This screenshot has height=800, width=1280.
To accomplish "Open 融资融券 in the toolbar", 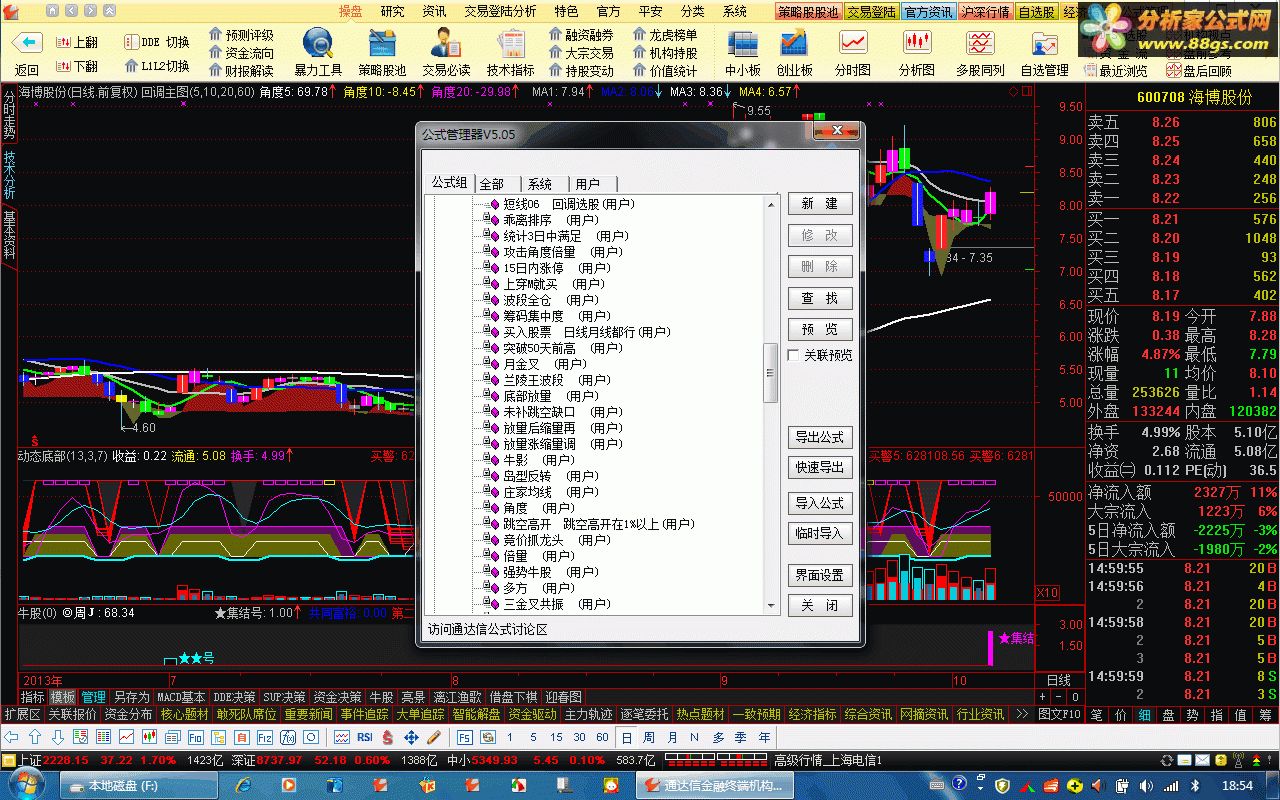I will (581, 35).
